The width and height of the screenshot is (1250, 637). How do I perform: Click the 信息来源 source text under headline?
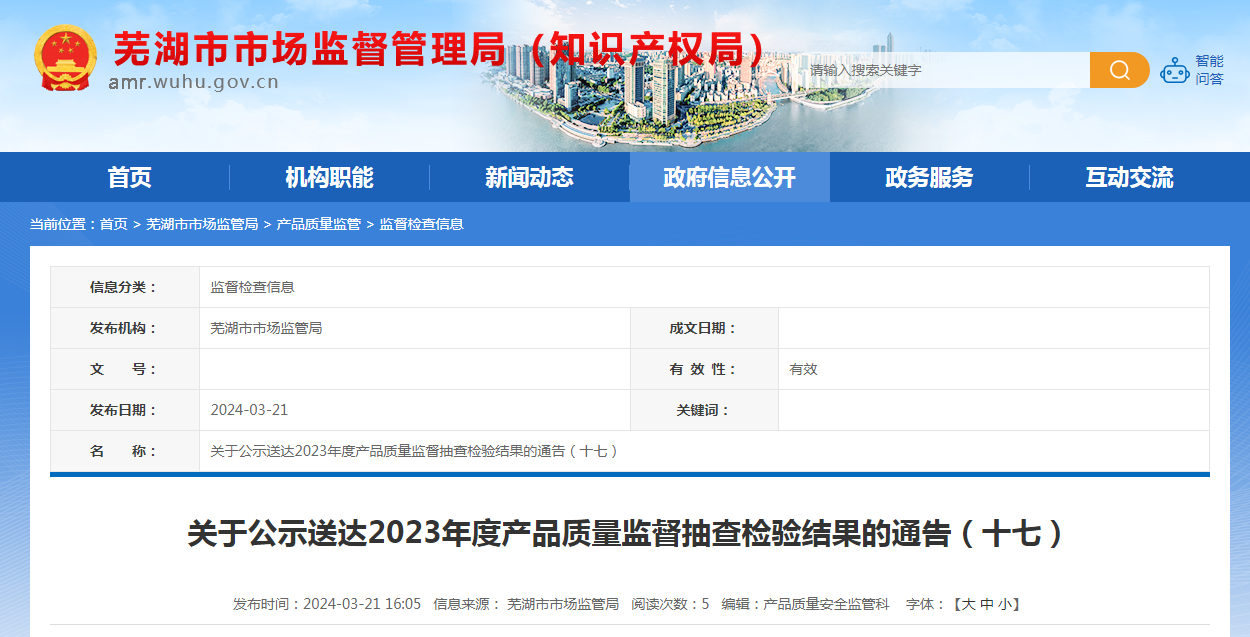[x=526, y=604]
